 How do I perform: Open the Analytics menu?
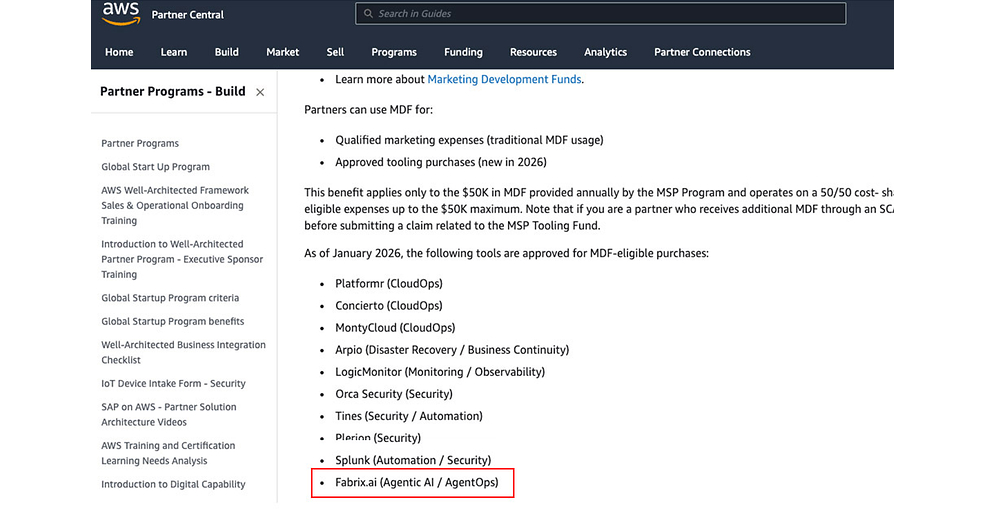coord(606,52)
